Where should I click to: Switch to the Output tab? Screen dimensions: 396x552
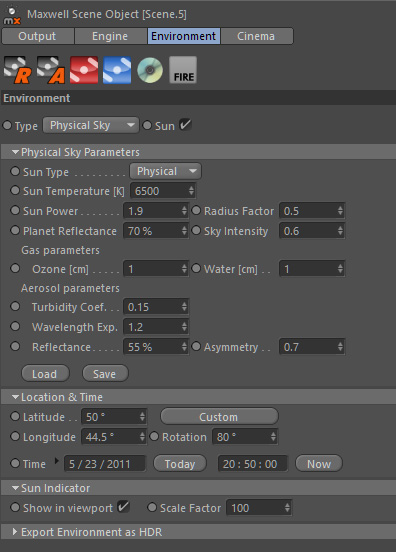click(x=37, y=36)
